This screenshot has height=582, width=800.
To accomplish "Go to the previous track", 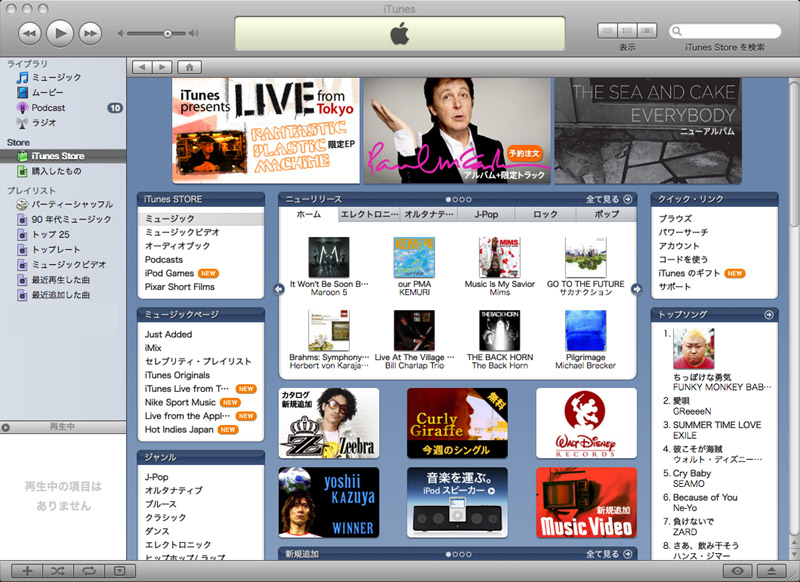I will point(30,34).
